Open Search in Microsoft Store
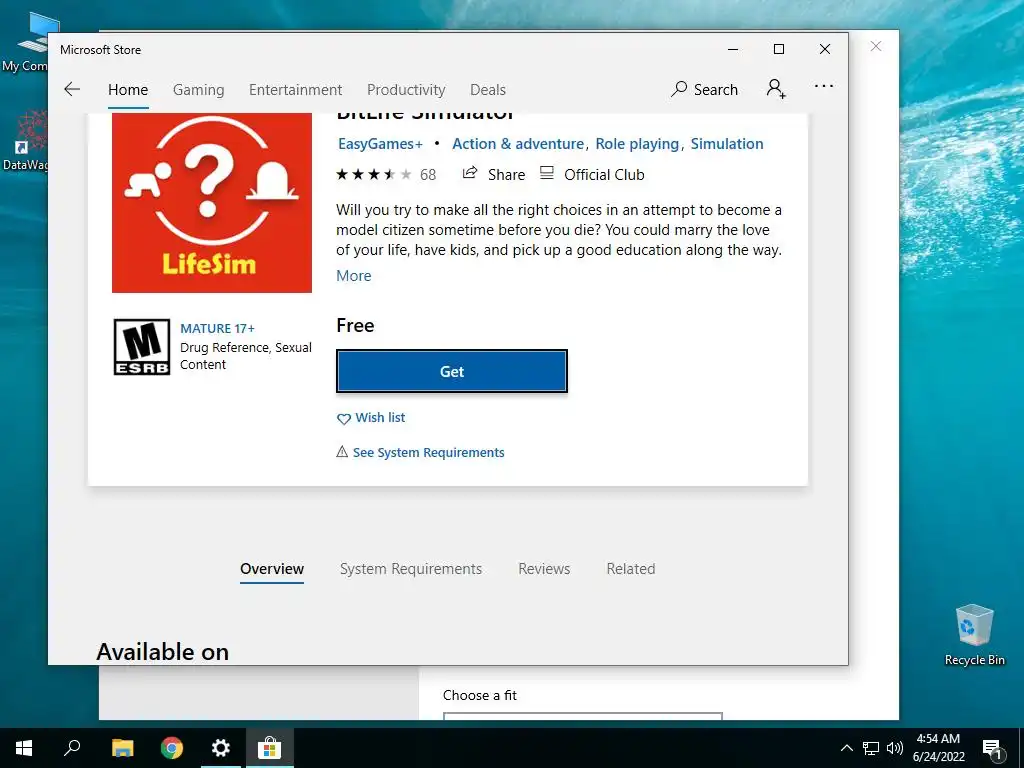The image size is (1024, 768). (704, 89)
